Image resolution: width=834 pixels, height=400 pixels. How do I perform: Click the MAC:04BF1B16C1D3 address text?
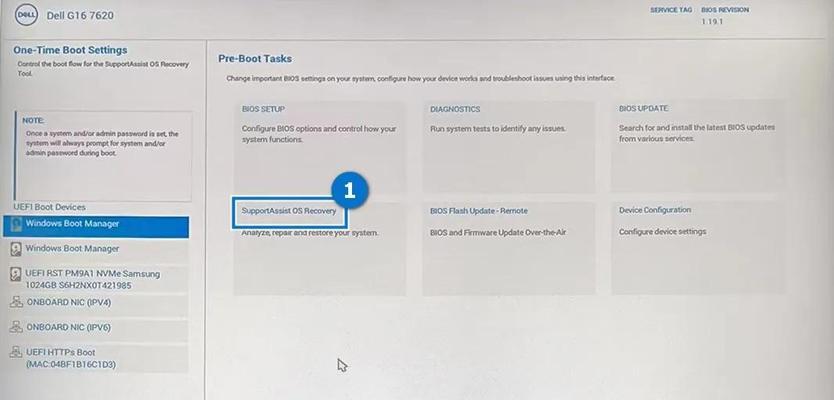click(71, 364)
